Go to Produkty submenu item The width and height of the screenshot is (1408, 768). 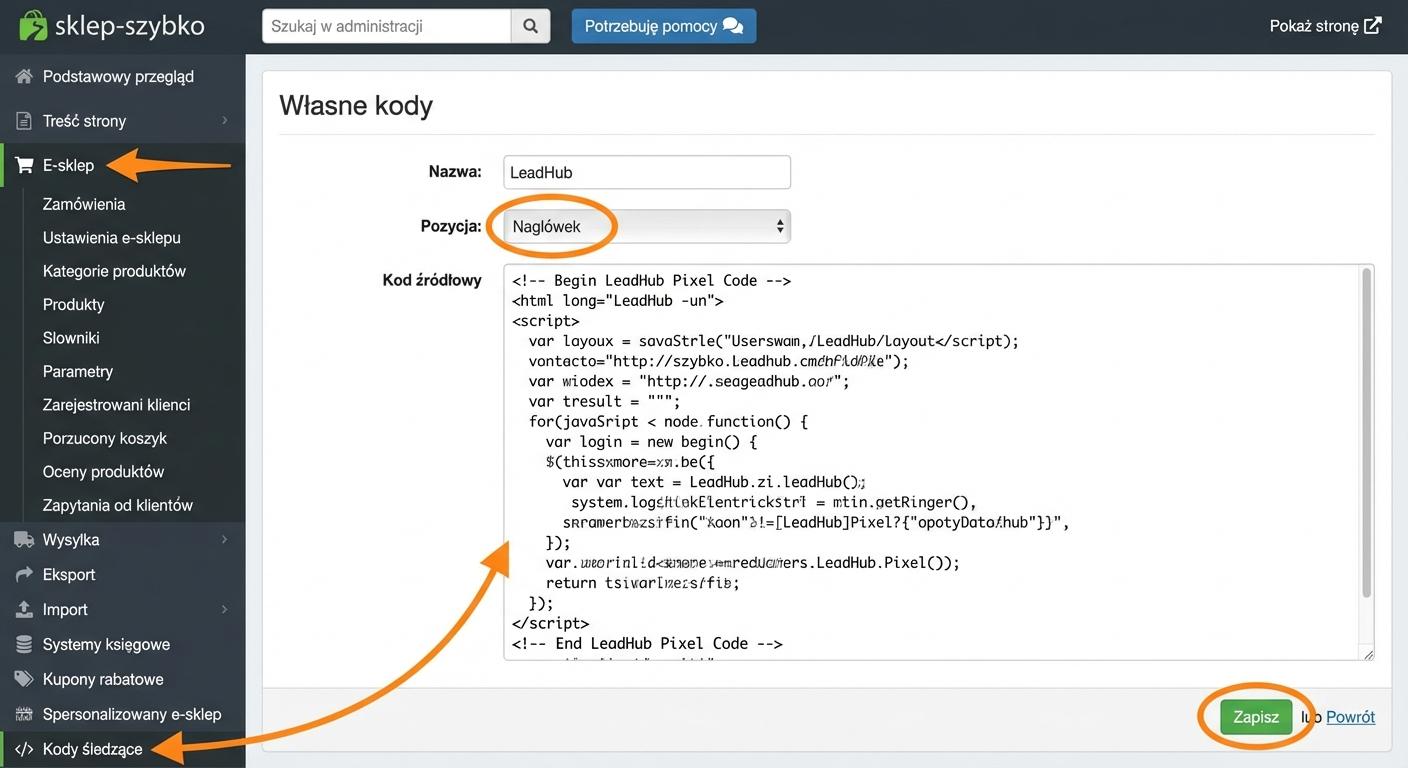pyautogui.click(x=73, y=305)
